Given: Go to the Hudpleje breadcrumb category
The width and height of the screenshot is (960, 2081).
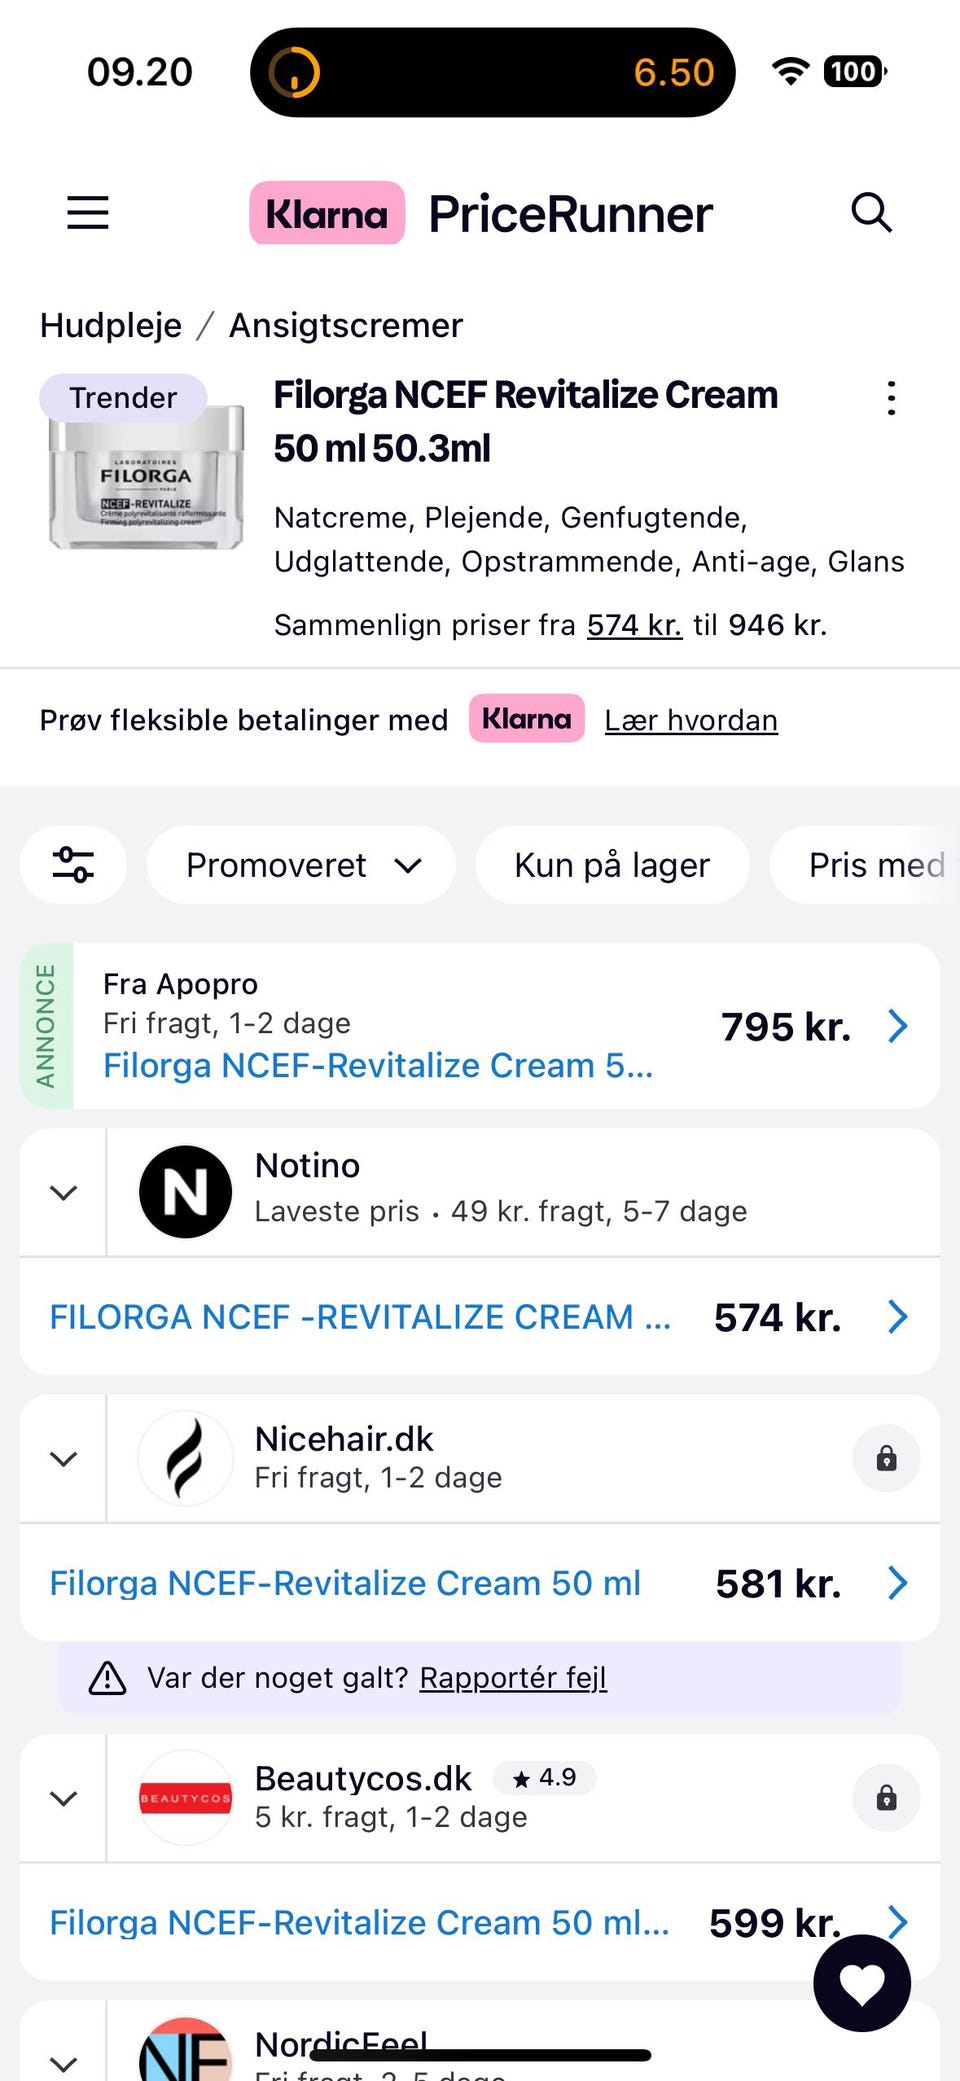Looking at the screenshot, I should tap(111, 326).
